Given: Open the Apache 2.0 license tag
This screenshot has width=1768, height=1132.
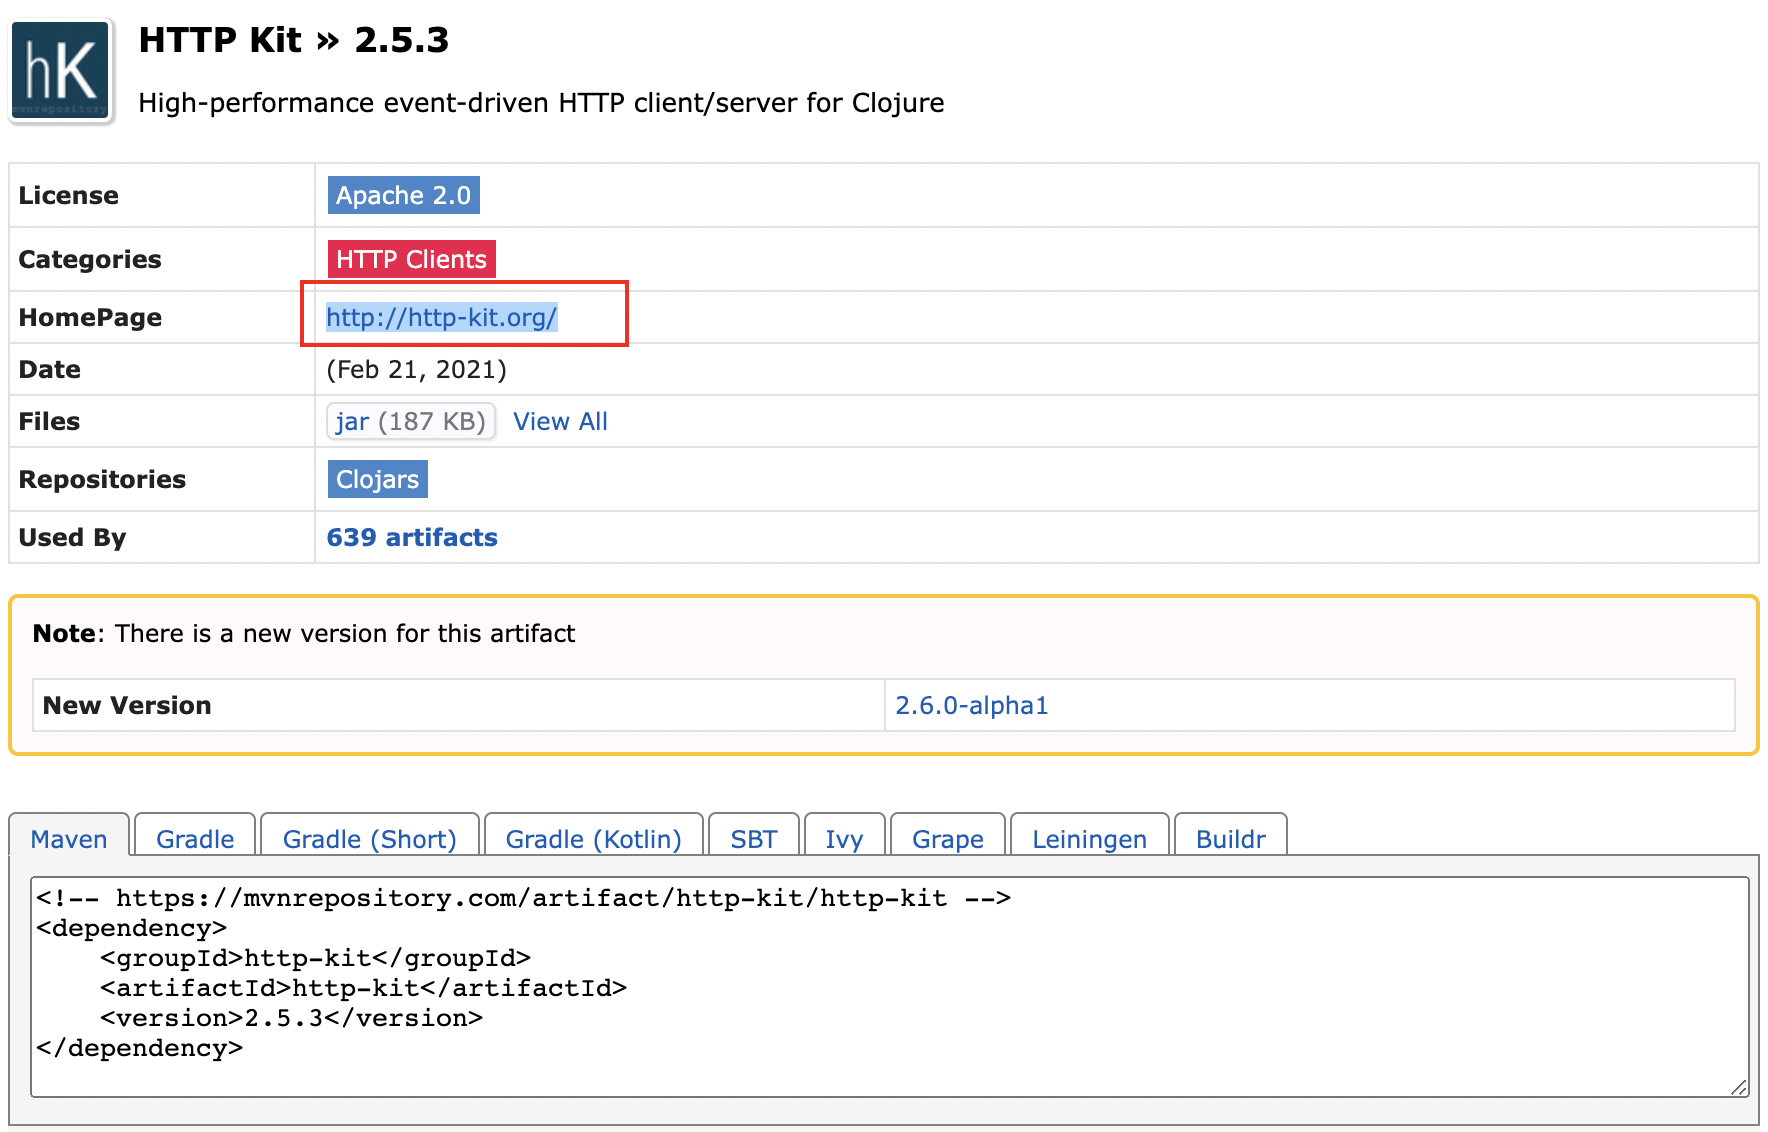Looking at the screenshot, I should (x=403, y=195).
